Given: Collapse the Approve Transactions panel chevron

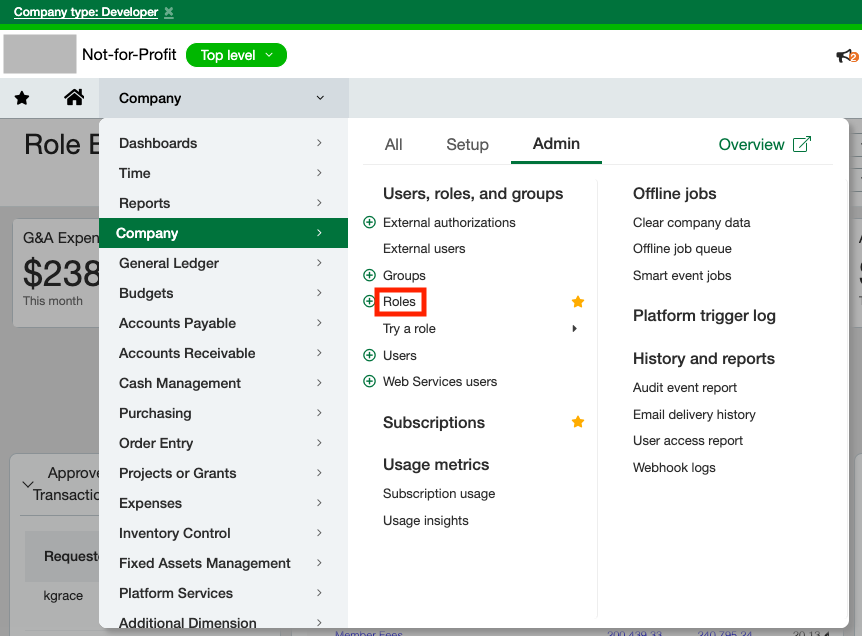Looking at the screenshot, I should pos(27,484).
